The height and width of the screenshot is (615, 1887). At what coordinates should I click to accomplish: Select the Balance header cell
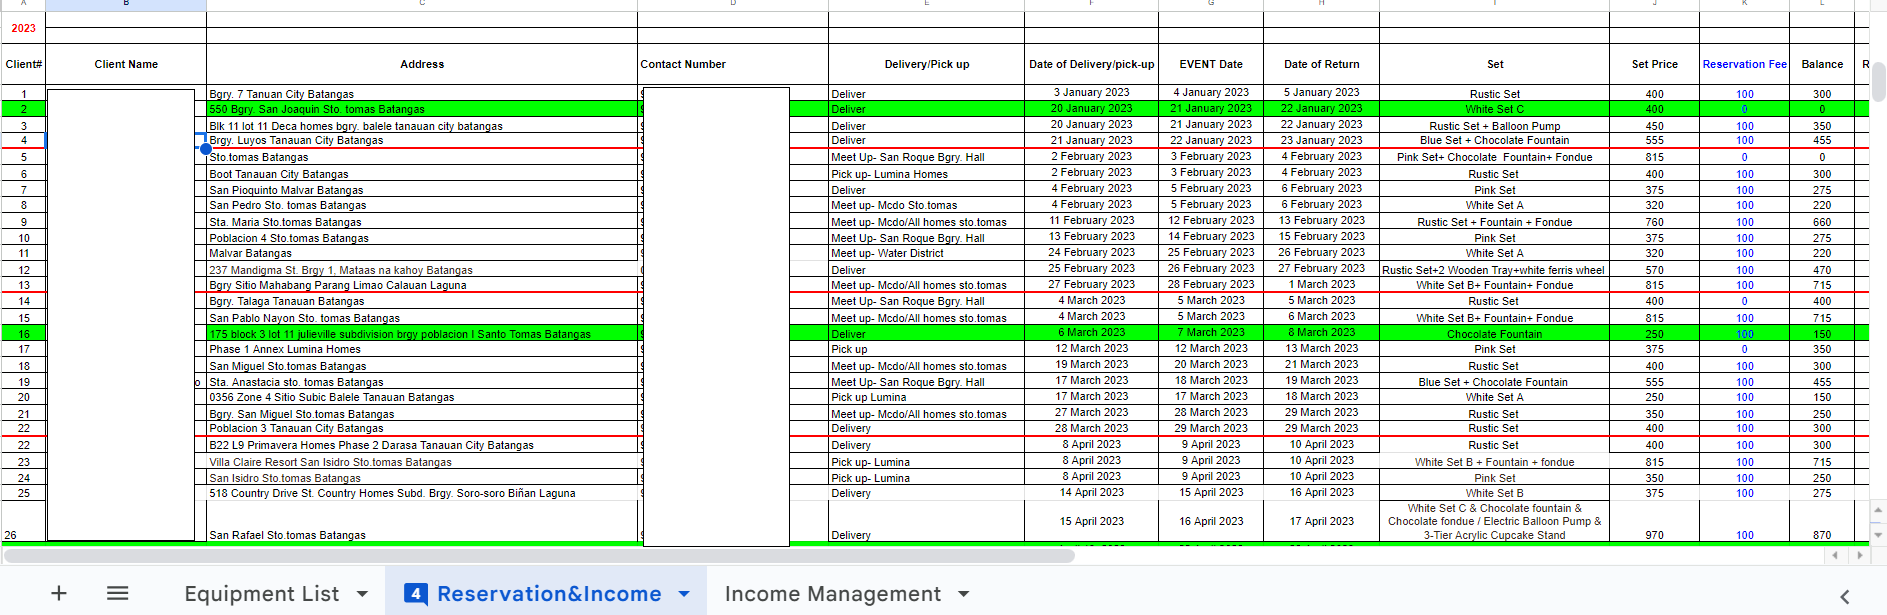coord(1822,64)
